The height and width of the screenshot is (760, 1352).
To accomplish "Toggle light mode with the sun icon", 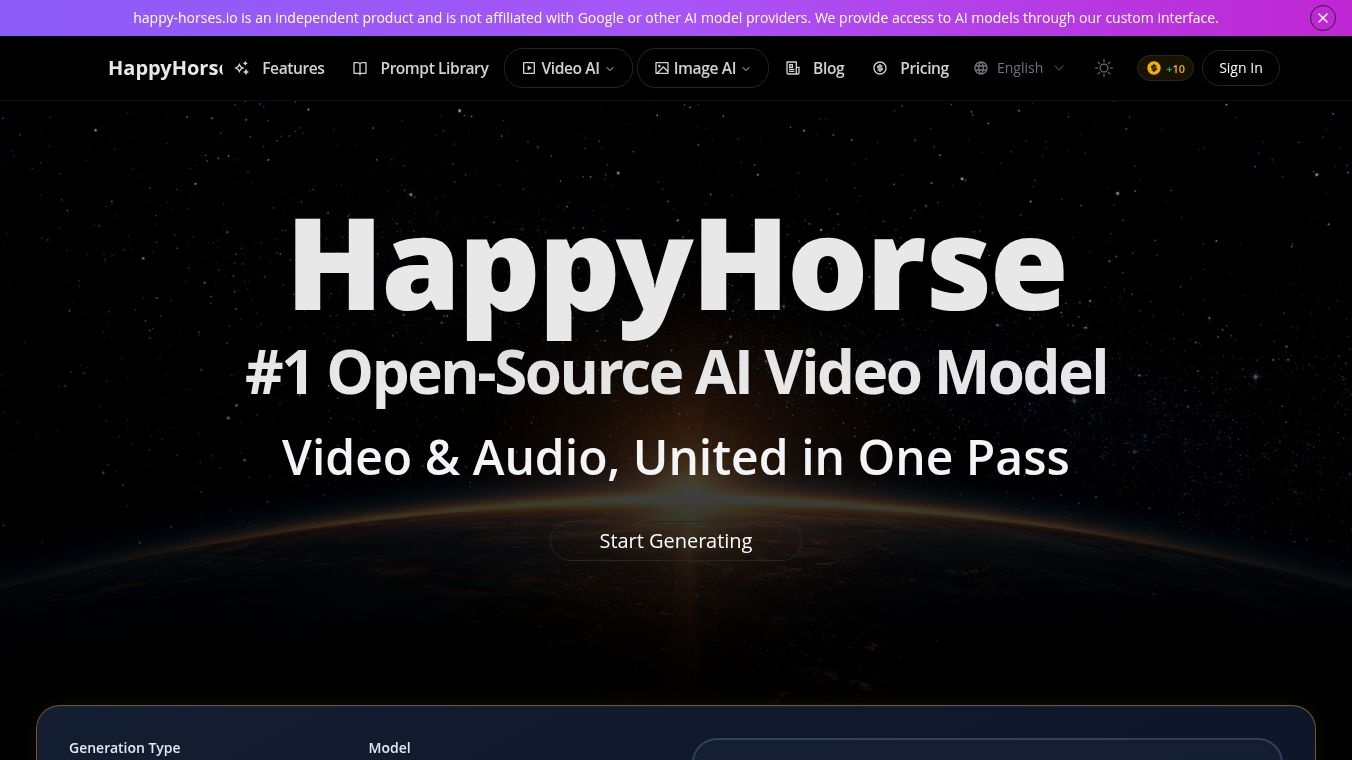I will click(x=1104, y=68).
